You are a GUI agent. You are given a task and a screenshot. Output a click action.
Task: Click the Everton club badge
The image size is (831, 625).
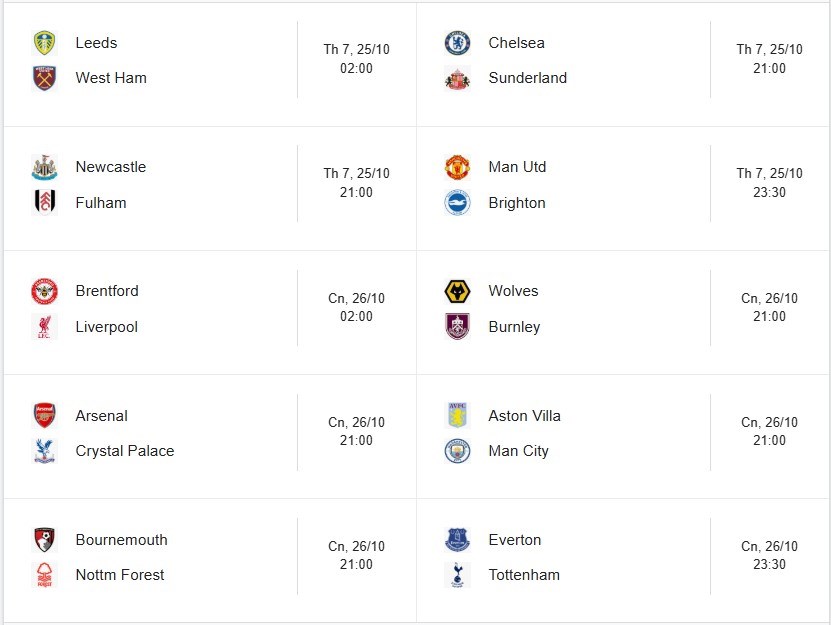(x=457, y=540)
